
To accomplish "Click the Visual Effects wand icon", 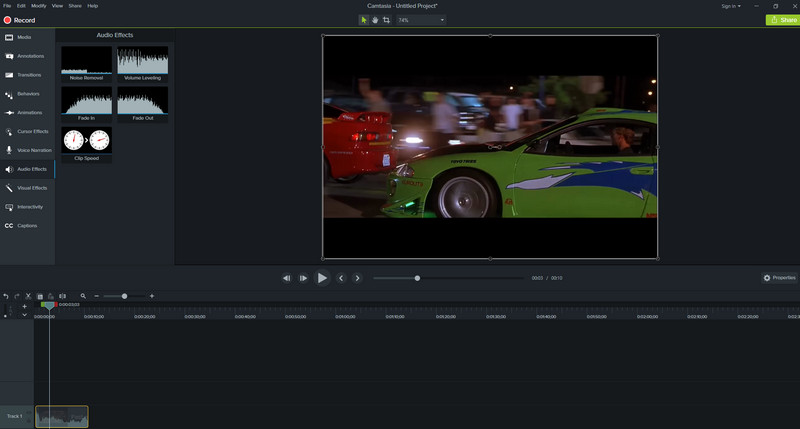I will click(9, 188).
